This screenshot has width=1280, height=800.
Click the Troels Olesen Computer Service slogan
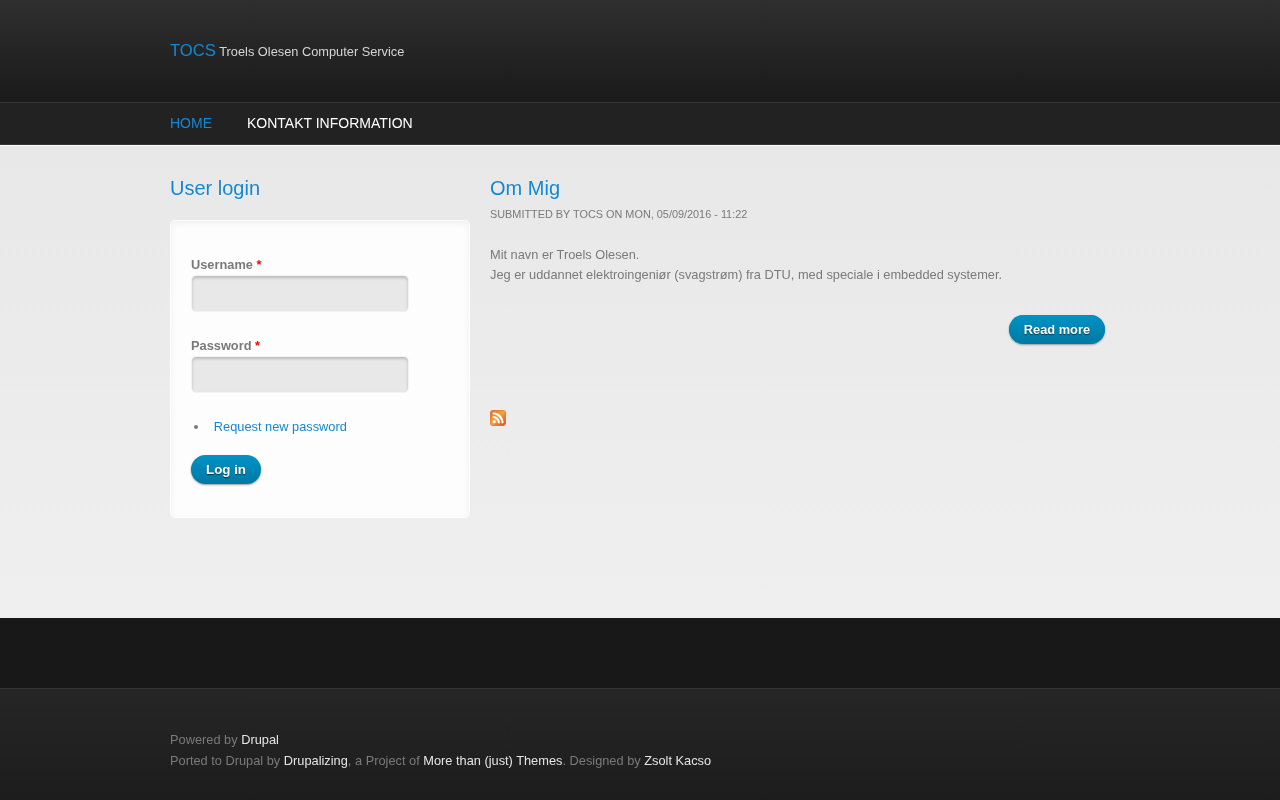coord(311,52)
